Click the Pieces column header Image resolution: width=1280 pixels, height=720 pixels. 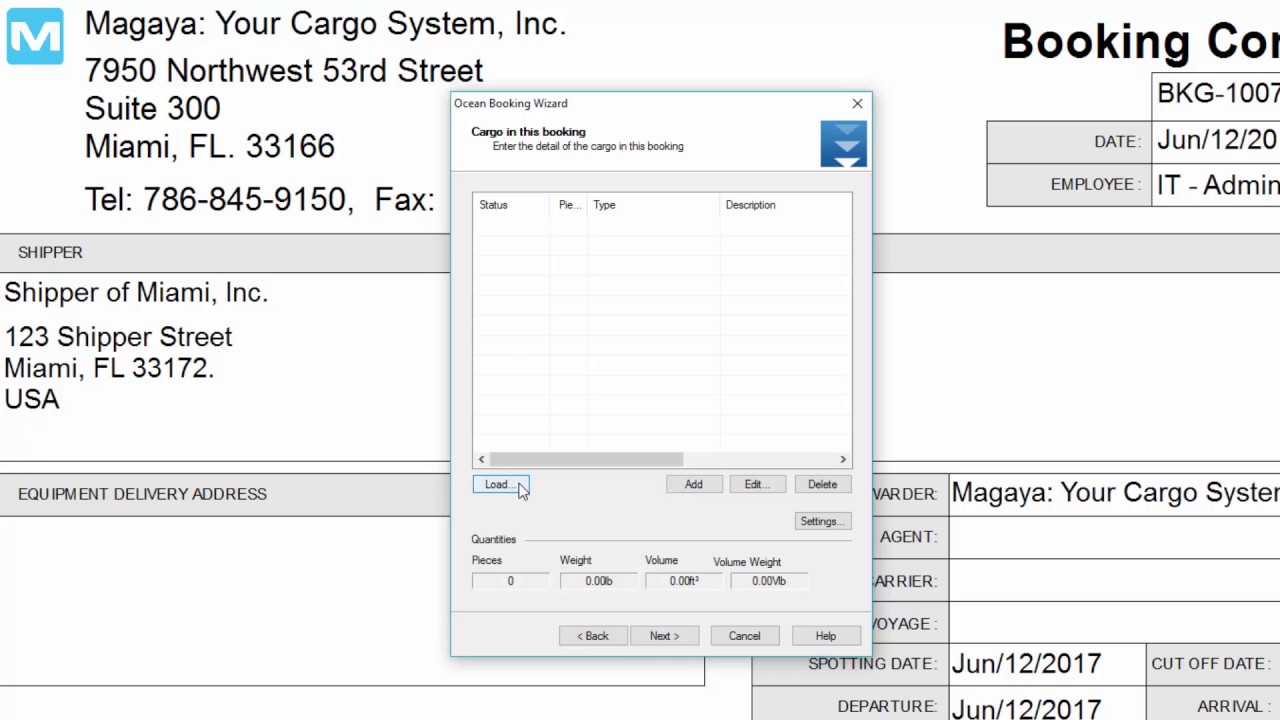click(569, 205)
